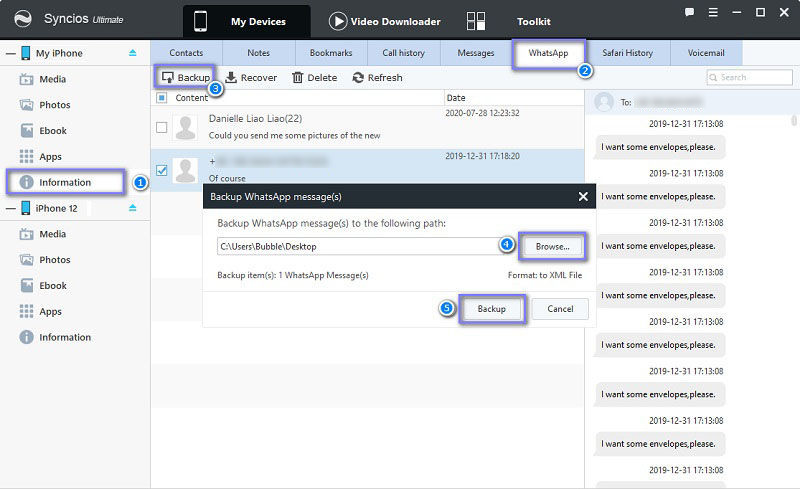Open the hamburger menu icon
Image resolution: width=800 pixels, height=489 pixels.
(713, 12)
